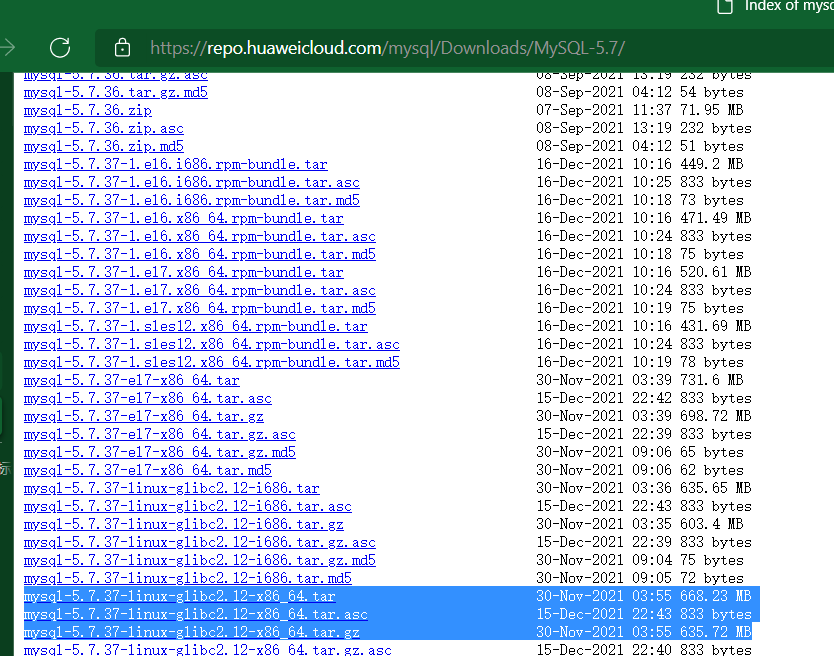Click the '54 bytes' size text
The image size is (834, 656).
[x=712, y=93]
